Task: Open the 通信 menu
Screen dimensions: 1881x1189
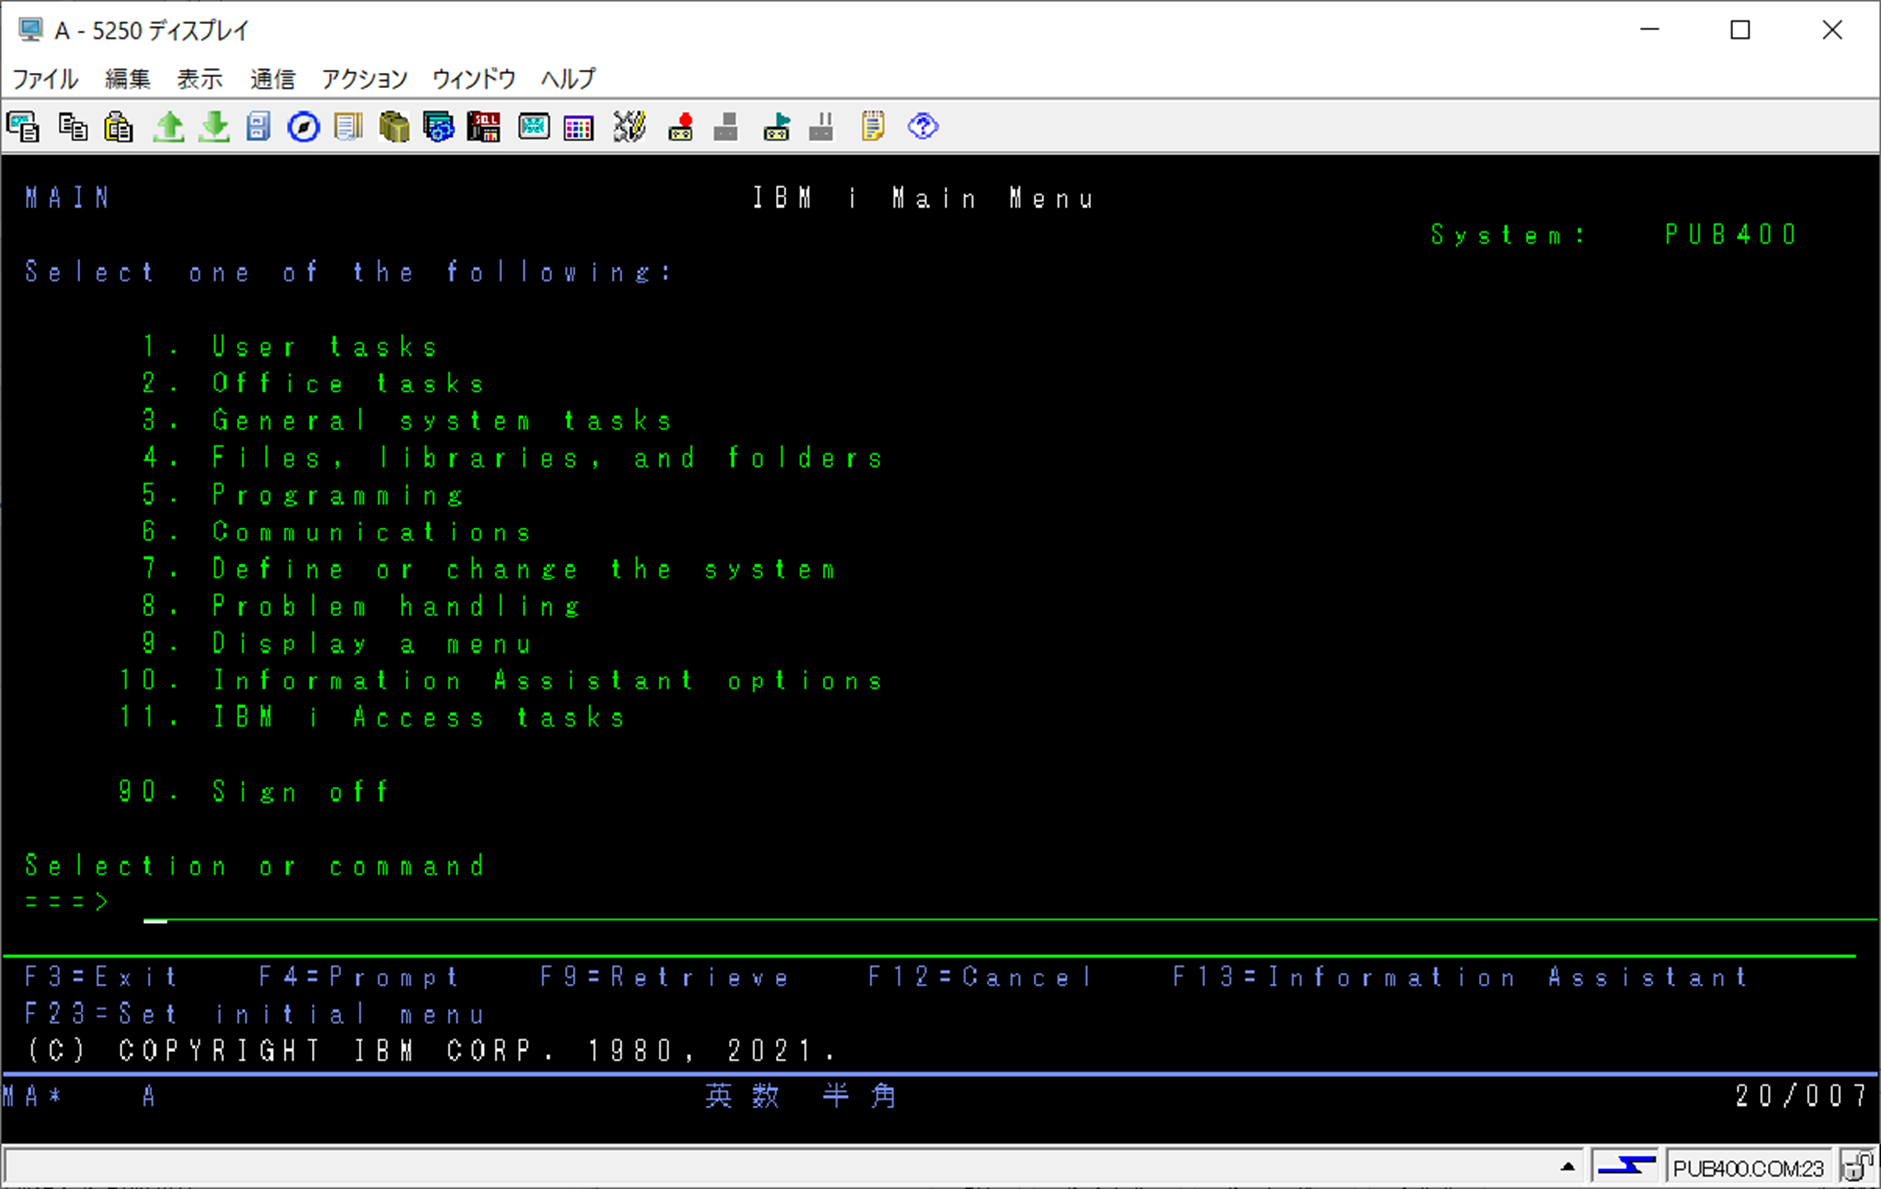Action: click(271, 79)
